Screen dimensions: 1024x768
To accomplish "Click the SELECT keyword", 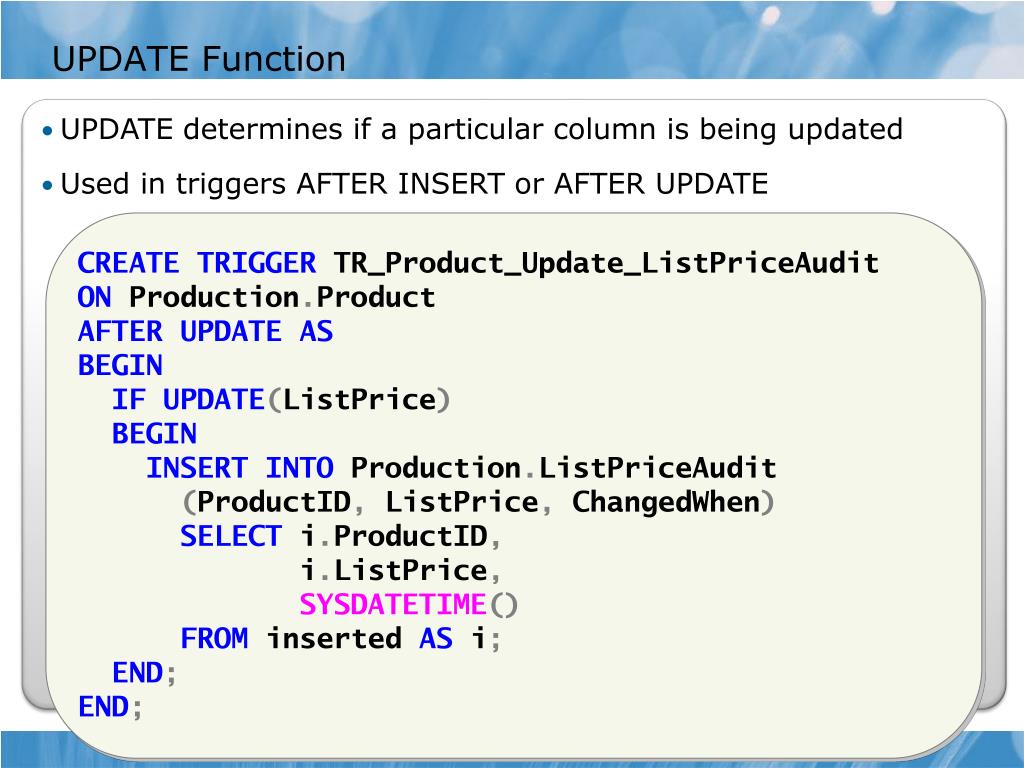I will (231, 536).
